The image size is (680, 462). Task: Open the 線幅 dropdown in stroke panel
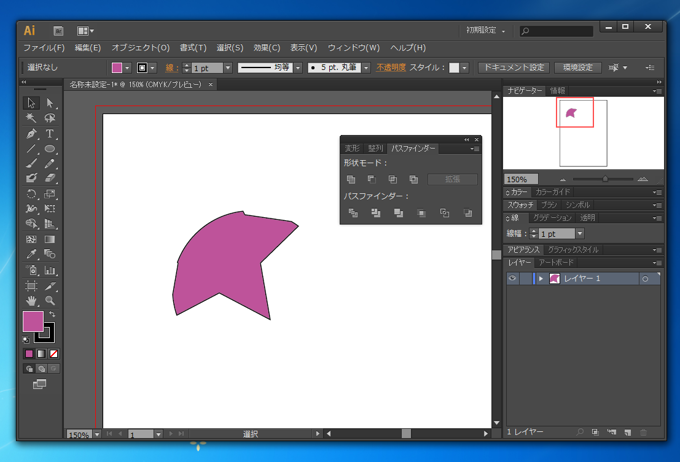tap(580, 234)
